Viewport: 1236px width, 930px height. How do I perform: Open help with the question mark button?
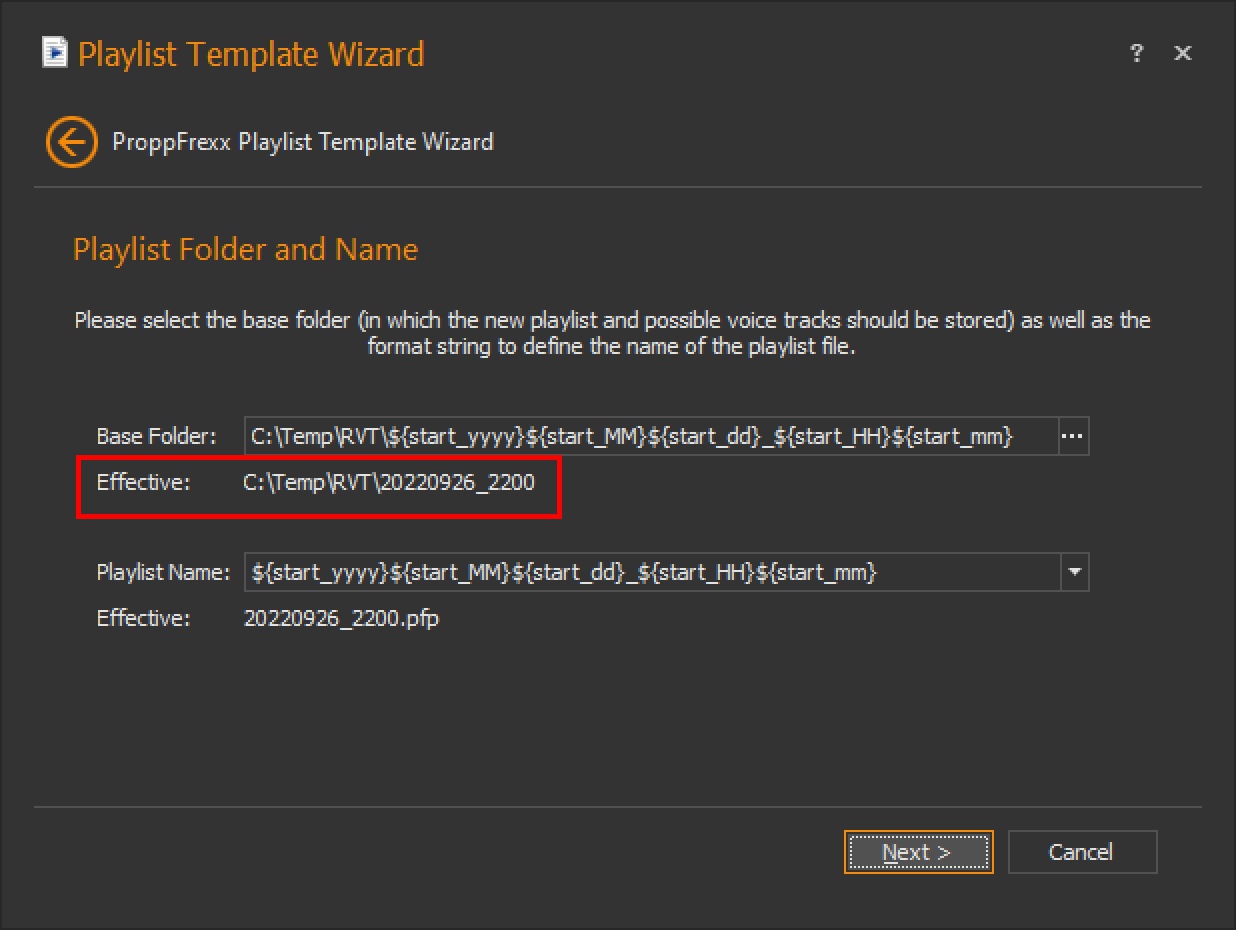pos(1136,54)
